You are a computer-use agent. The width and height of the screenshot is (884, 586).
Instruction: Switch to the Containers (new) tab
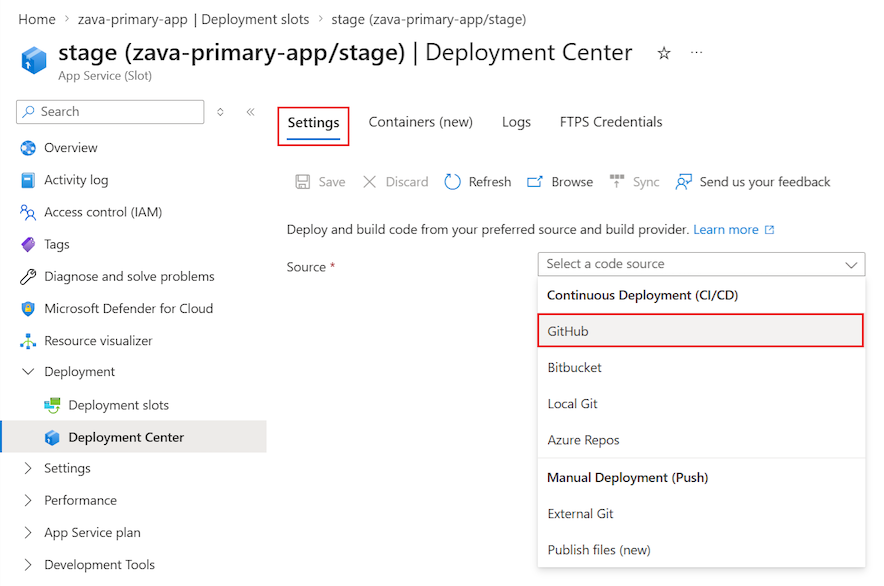[420, 121]
